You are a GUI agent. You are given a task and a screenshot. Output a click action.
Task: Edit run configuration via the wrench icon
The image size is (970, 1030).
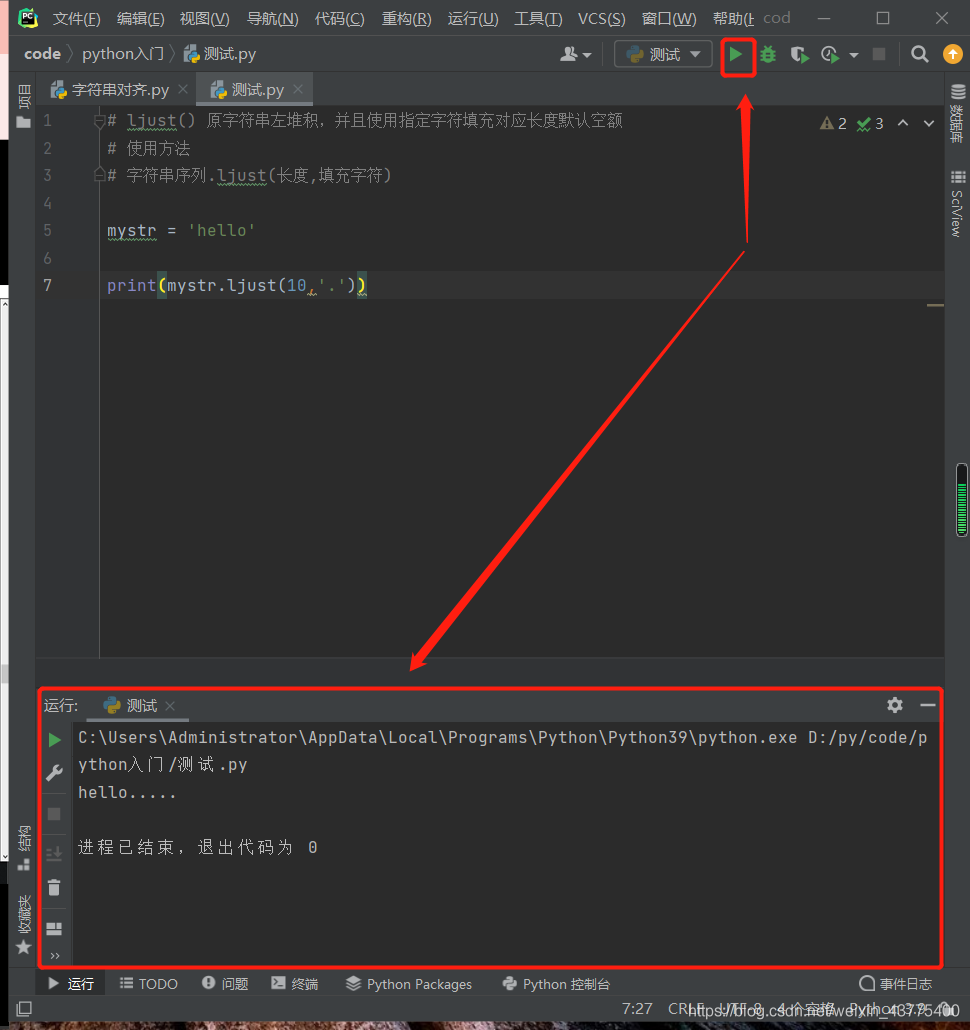[x=55, y=772]
